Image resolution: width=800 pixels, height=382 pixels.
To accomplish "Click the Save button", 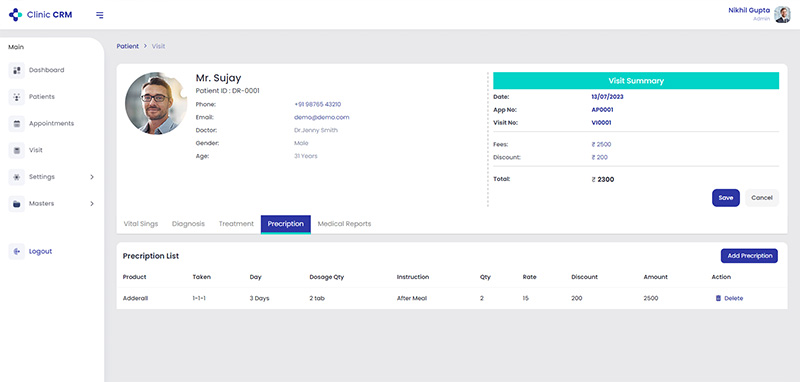I will click(726, 198).
